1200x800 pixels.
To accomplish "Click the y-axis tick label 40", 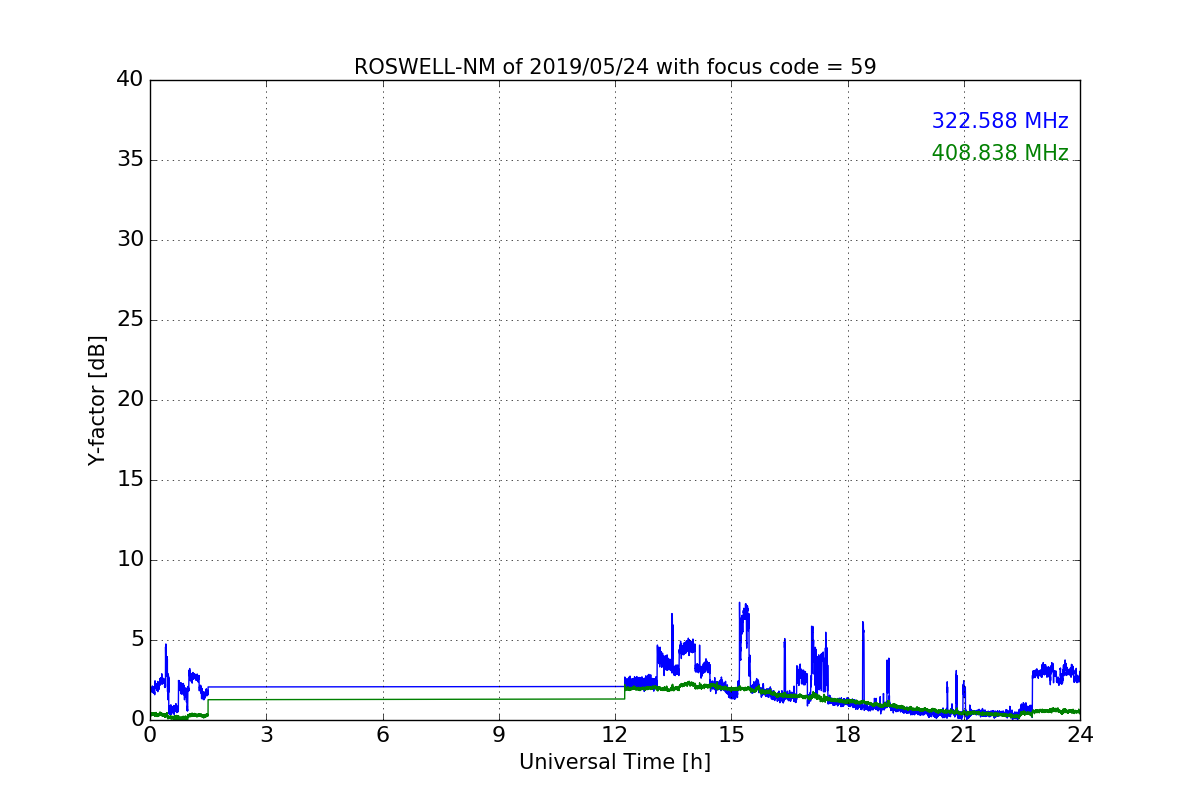I will 130,80.
